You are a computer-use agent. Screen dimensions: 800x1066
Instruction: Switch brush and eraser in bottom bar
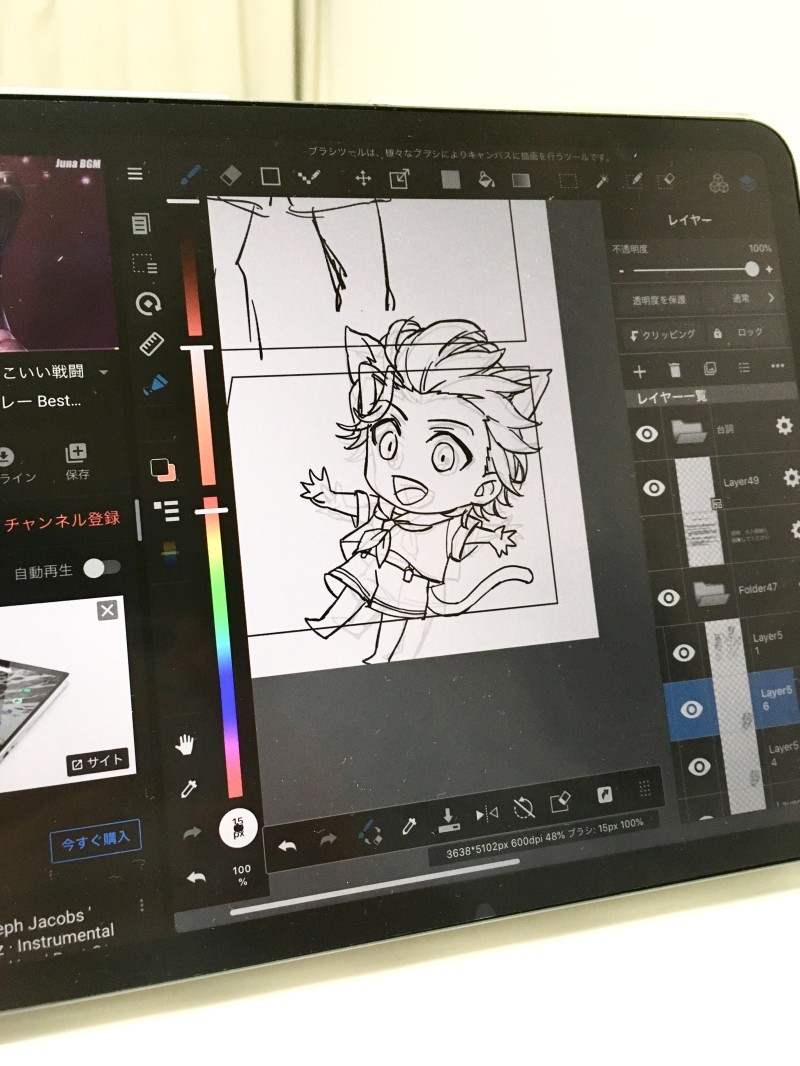tap(370, 832)
